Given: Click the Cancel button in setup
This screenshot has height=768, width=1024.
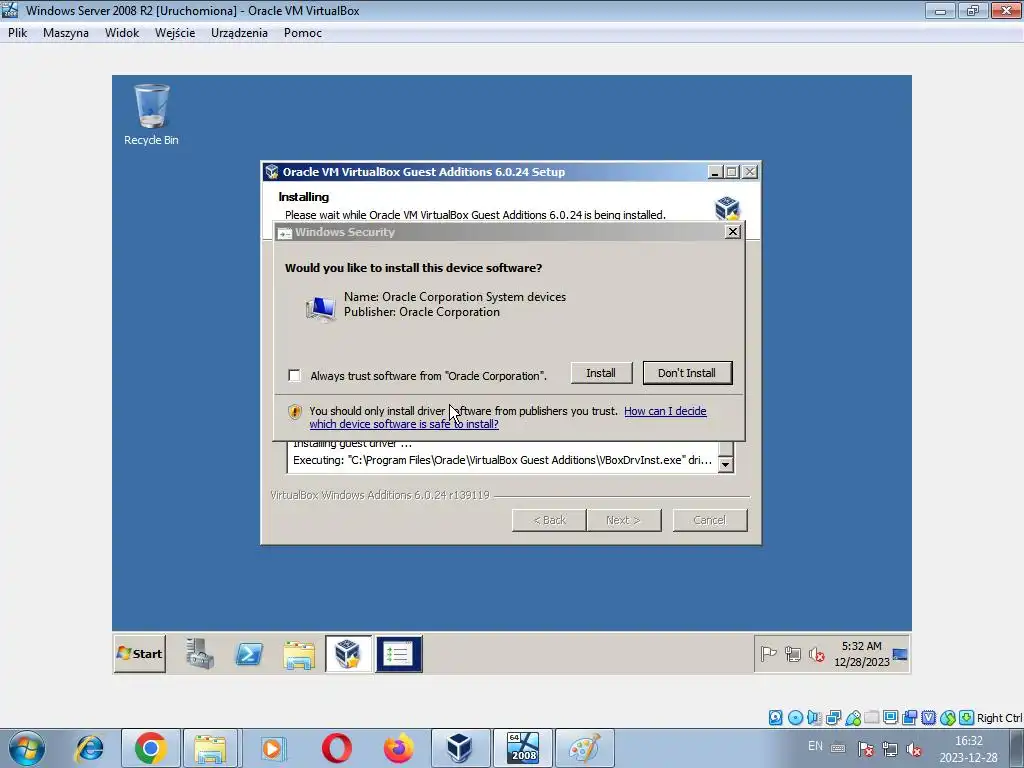Looking at the screenshot, I should [710, 520].
